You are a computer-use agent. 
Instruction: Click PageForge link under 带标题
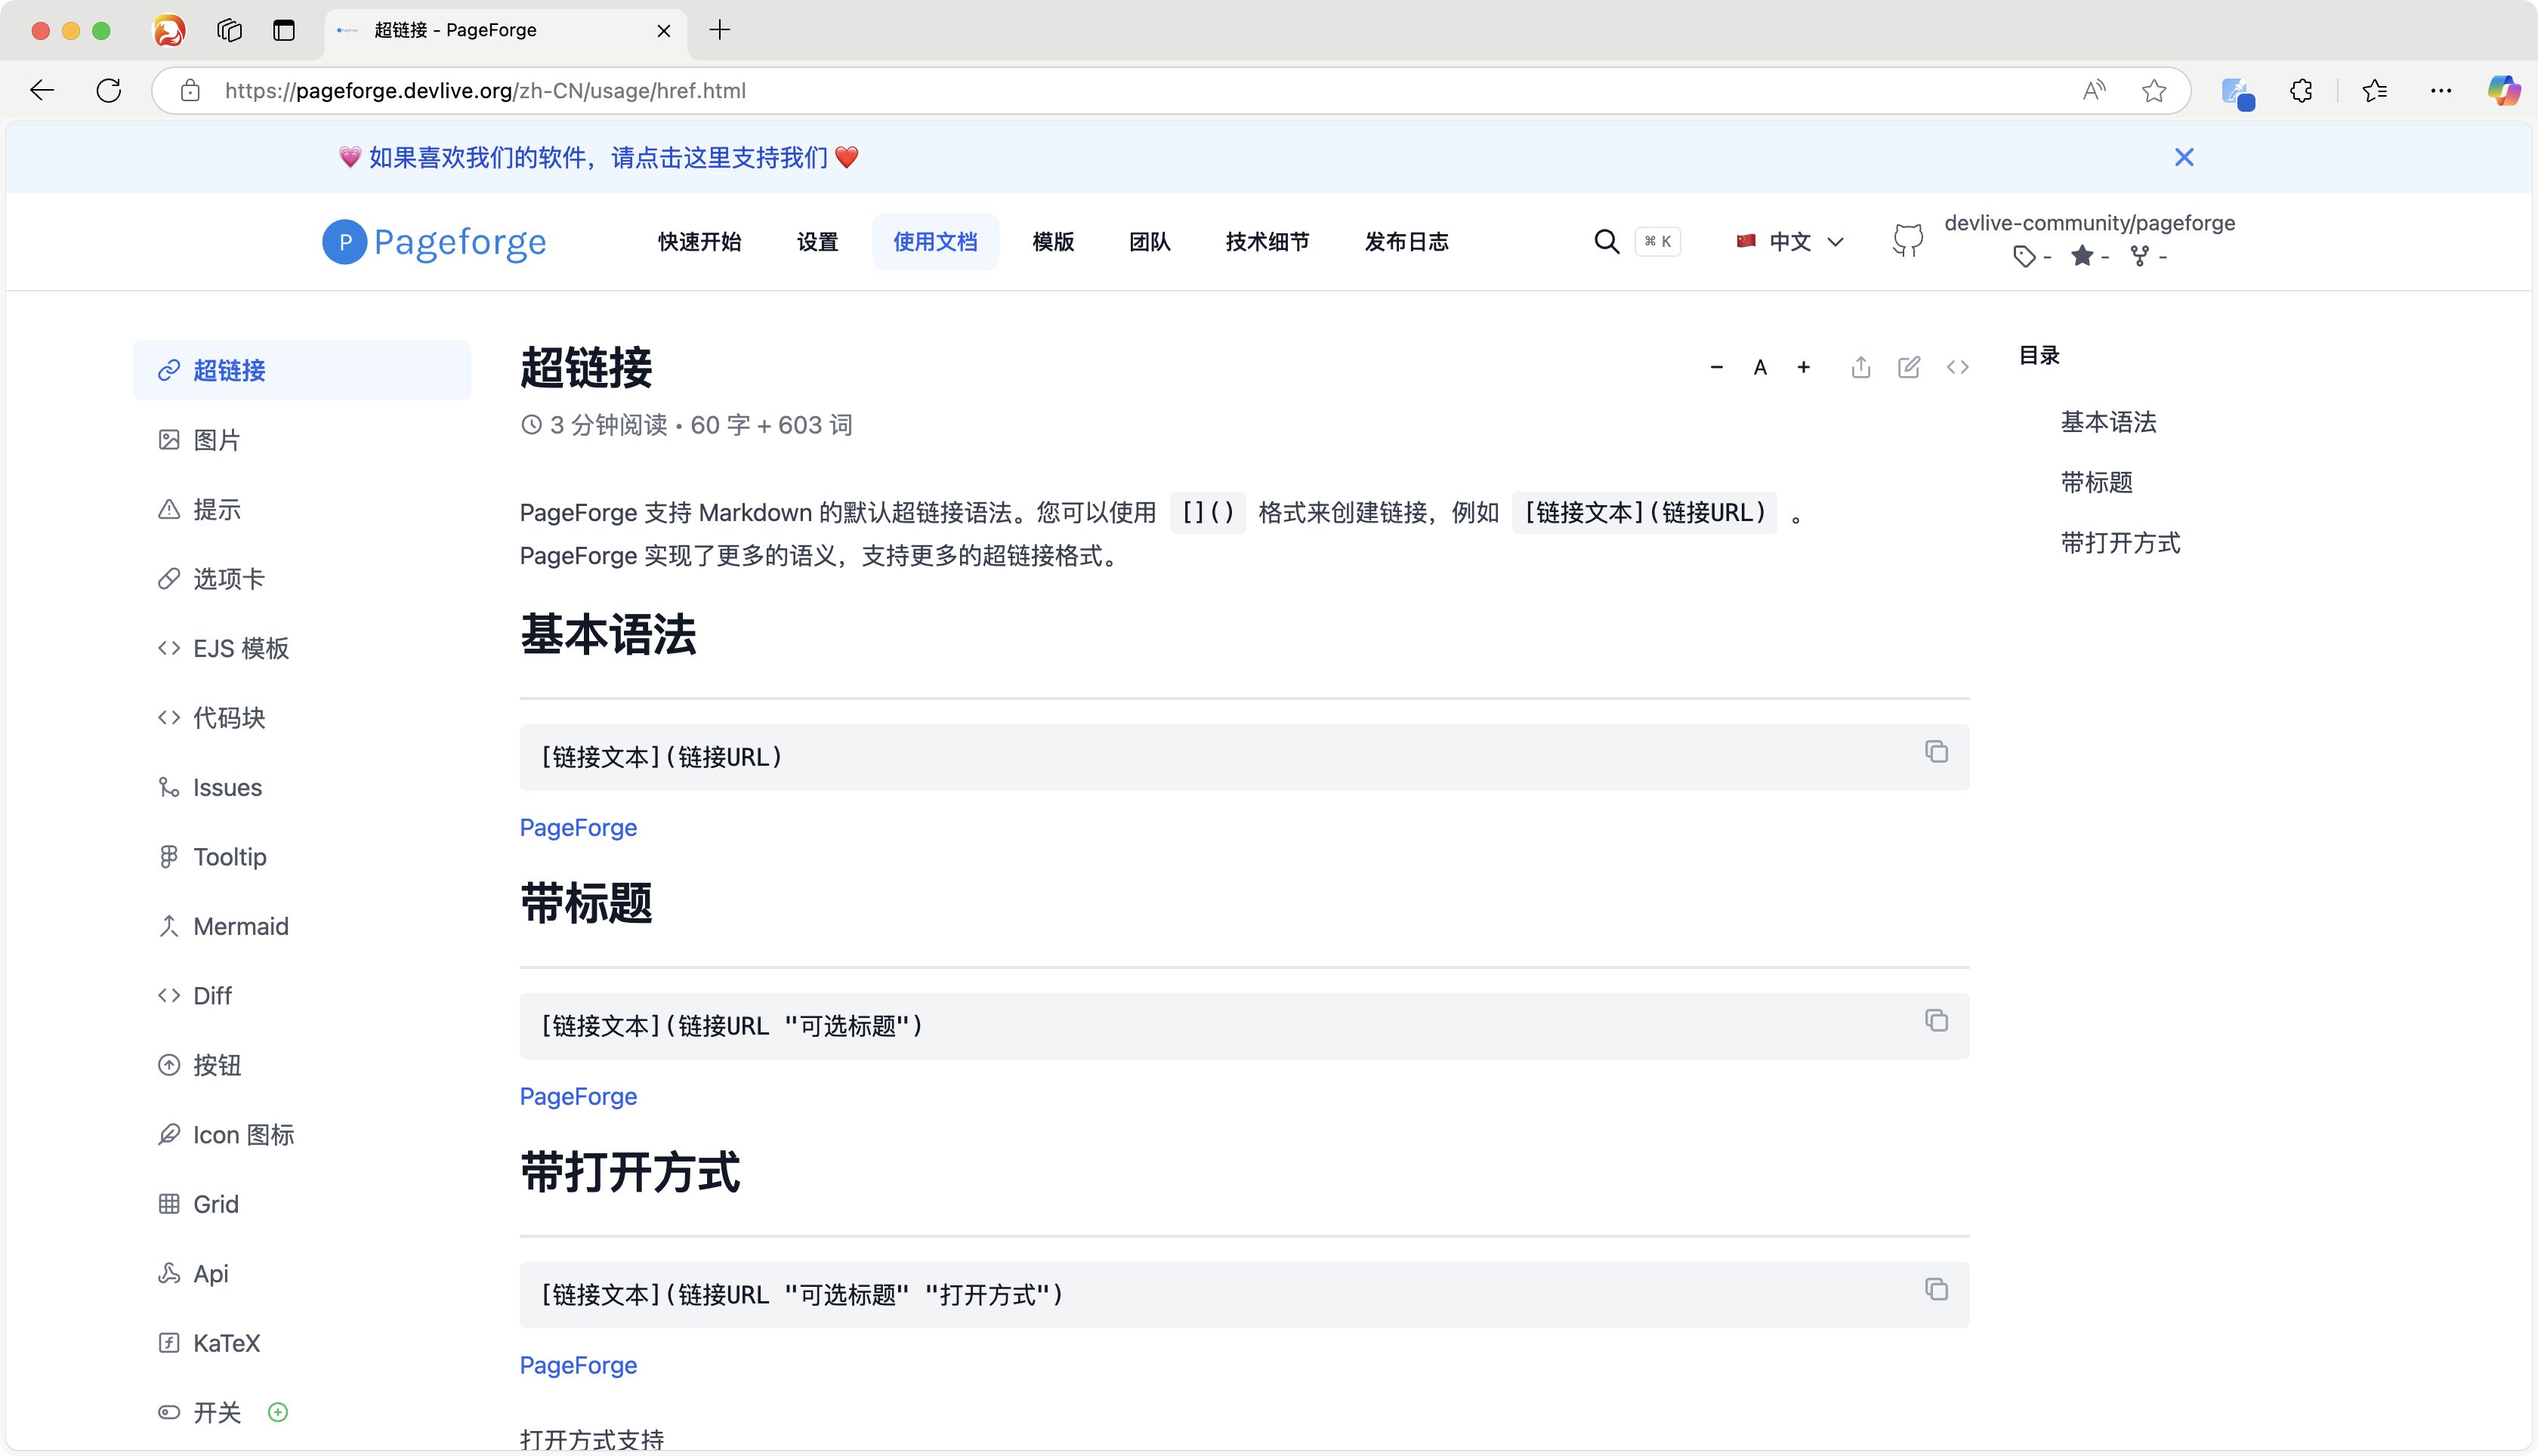tap(578, 1097)
